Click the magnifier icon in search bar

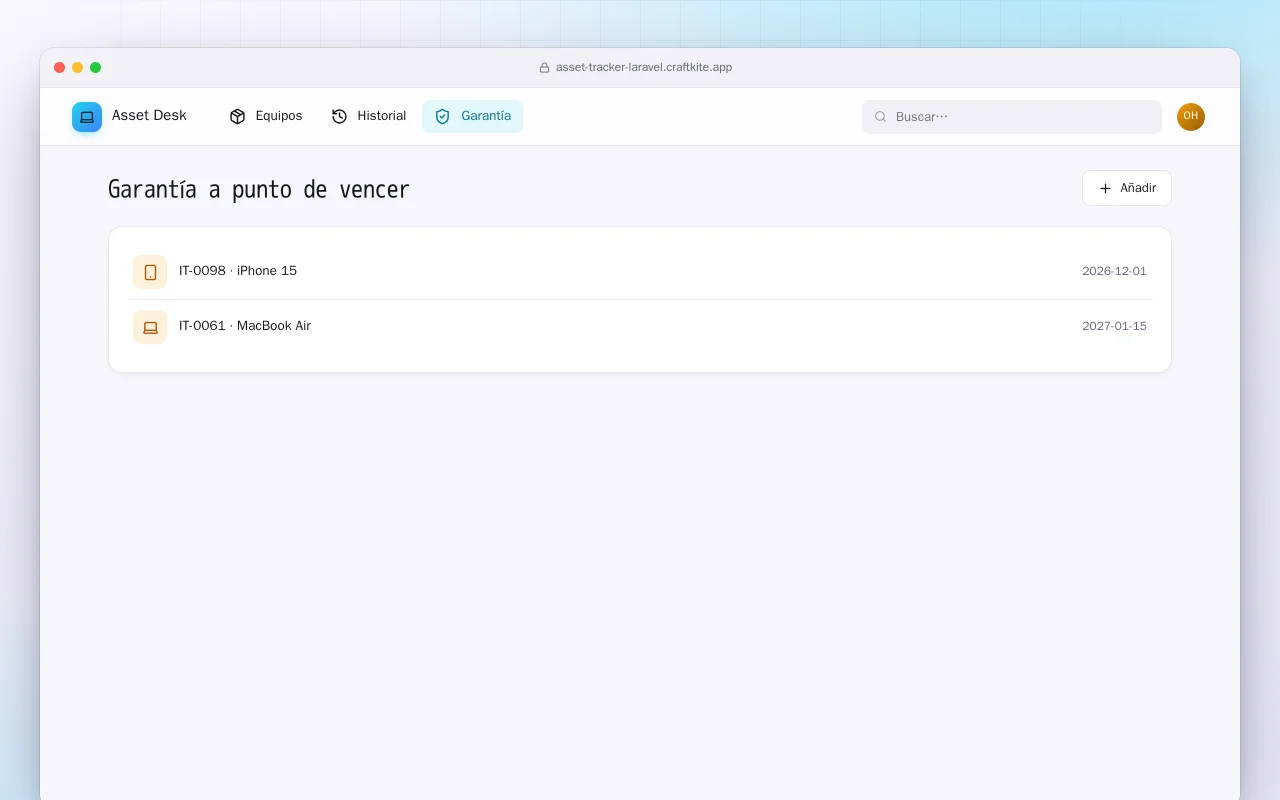881,117
